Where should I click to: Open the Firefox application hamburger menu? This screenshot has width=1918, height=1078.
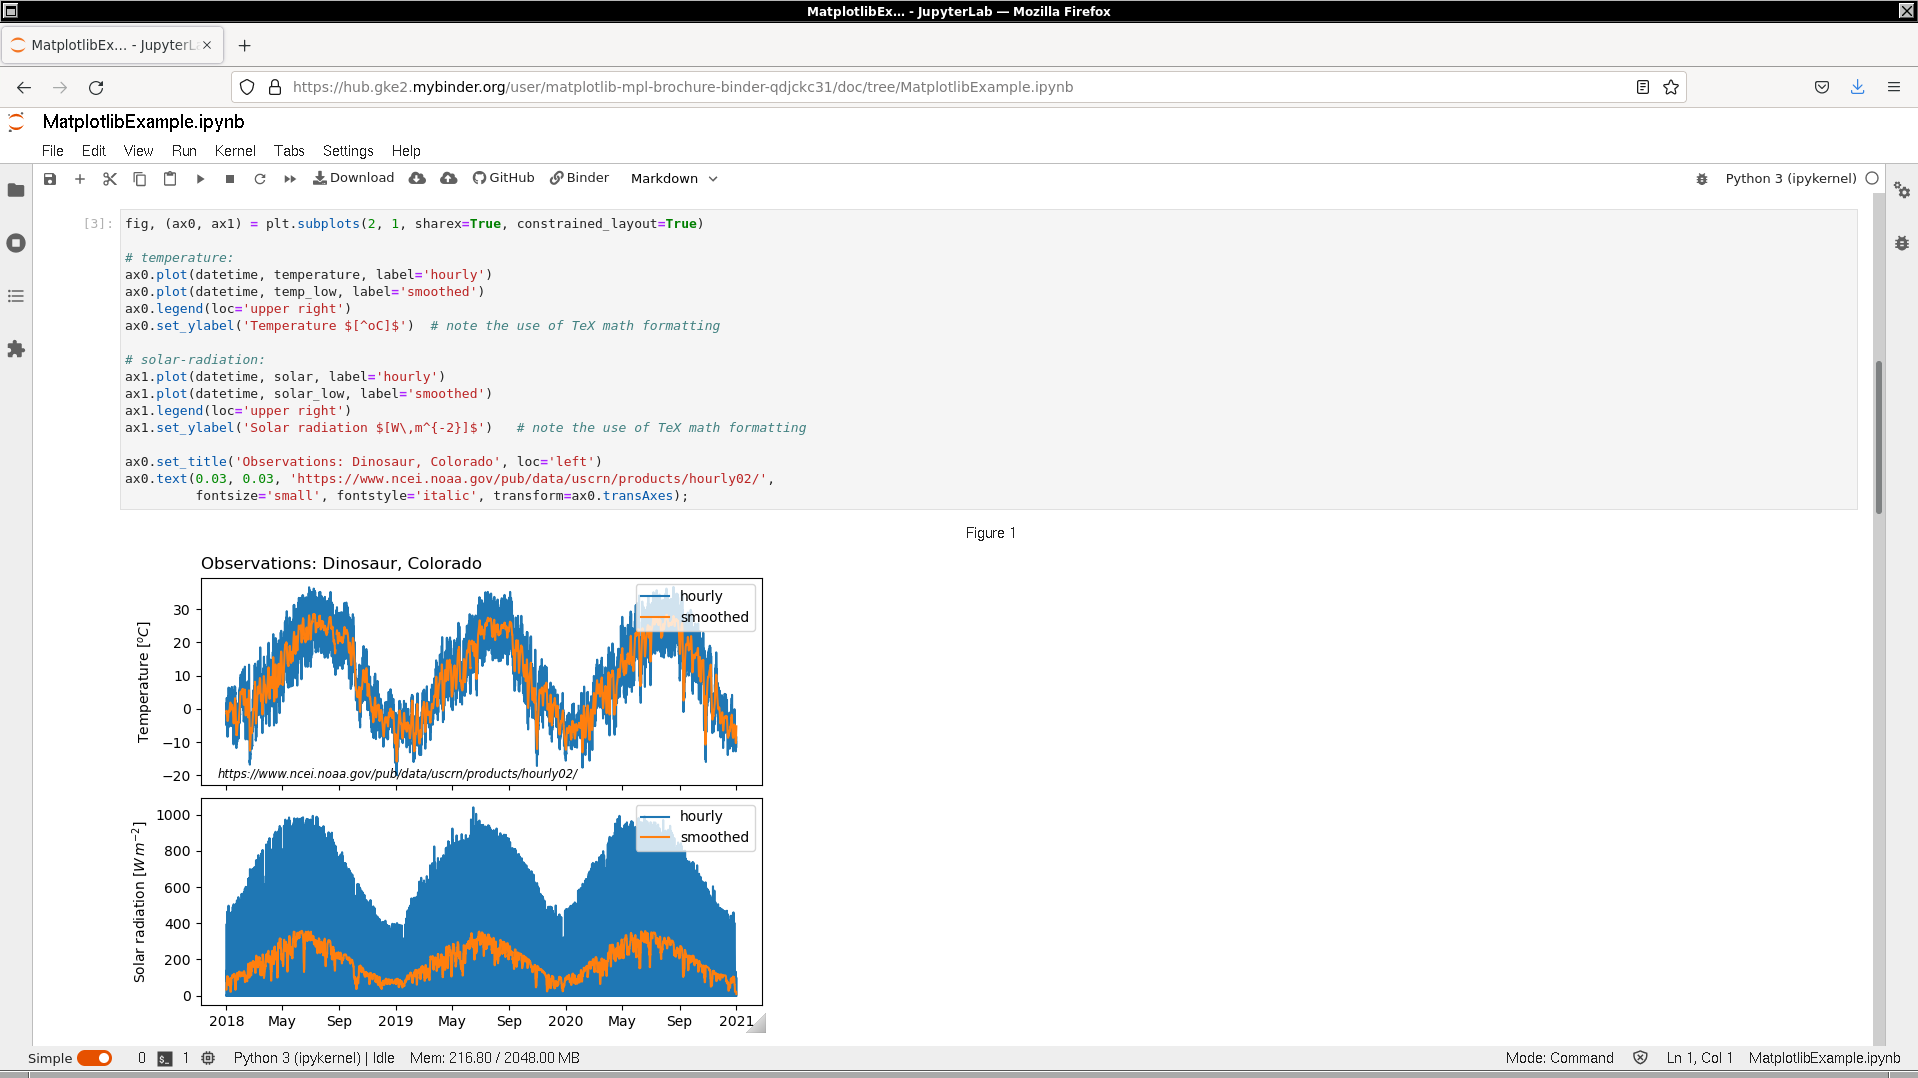[1893, 87]
